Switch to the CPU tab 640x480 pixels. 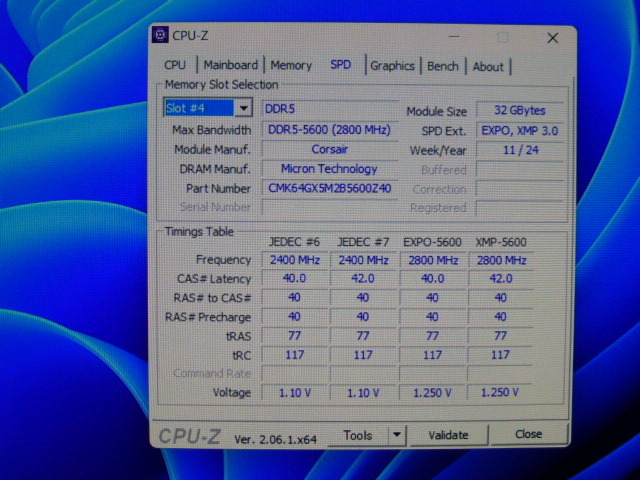(175, 65)
